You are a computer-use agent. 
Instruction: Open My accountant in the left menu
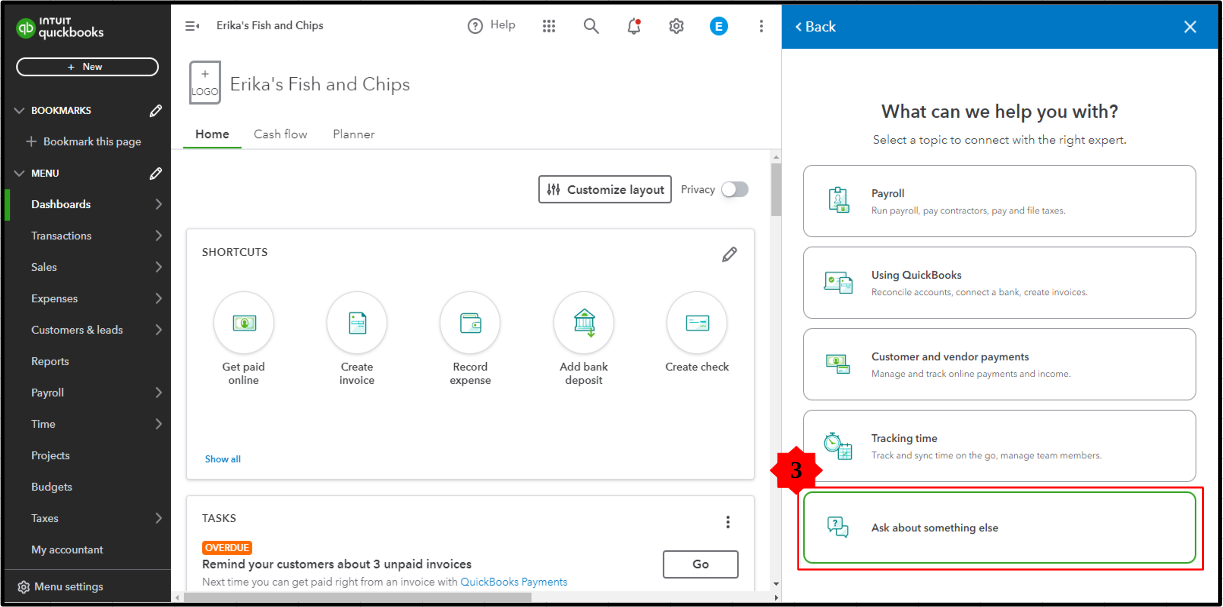click(67, 550)
